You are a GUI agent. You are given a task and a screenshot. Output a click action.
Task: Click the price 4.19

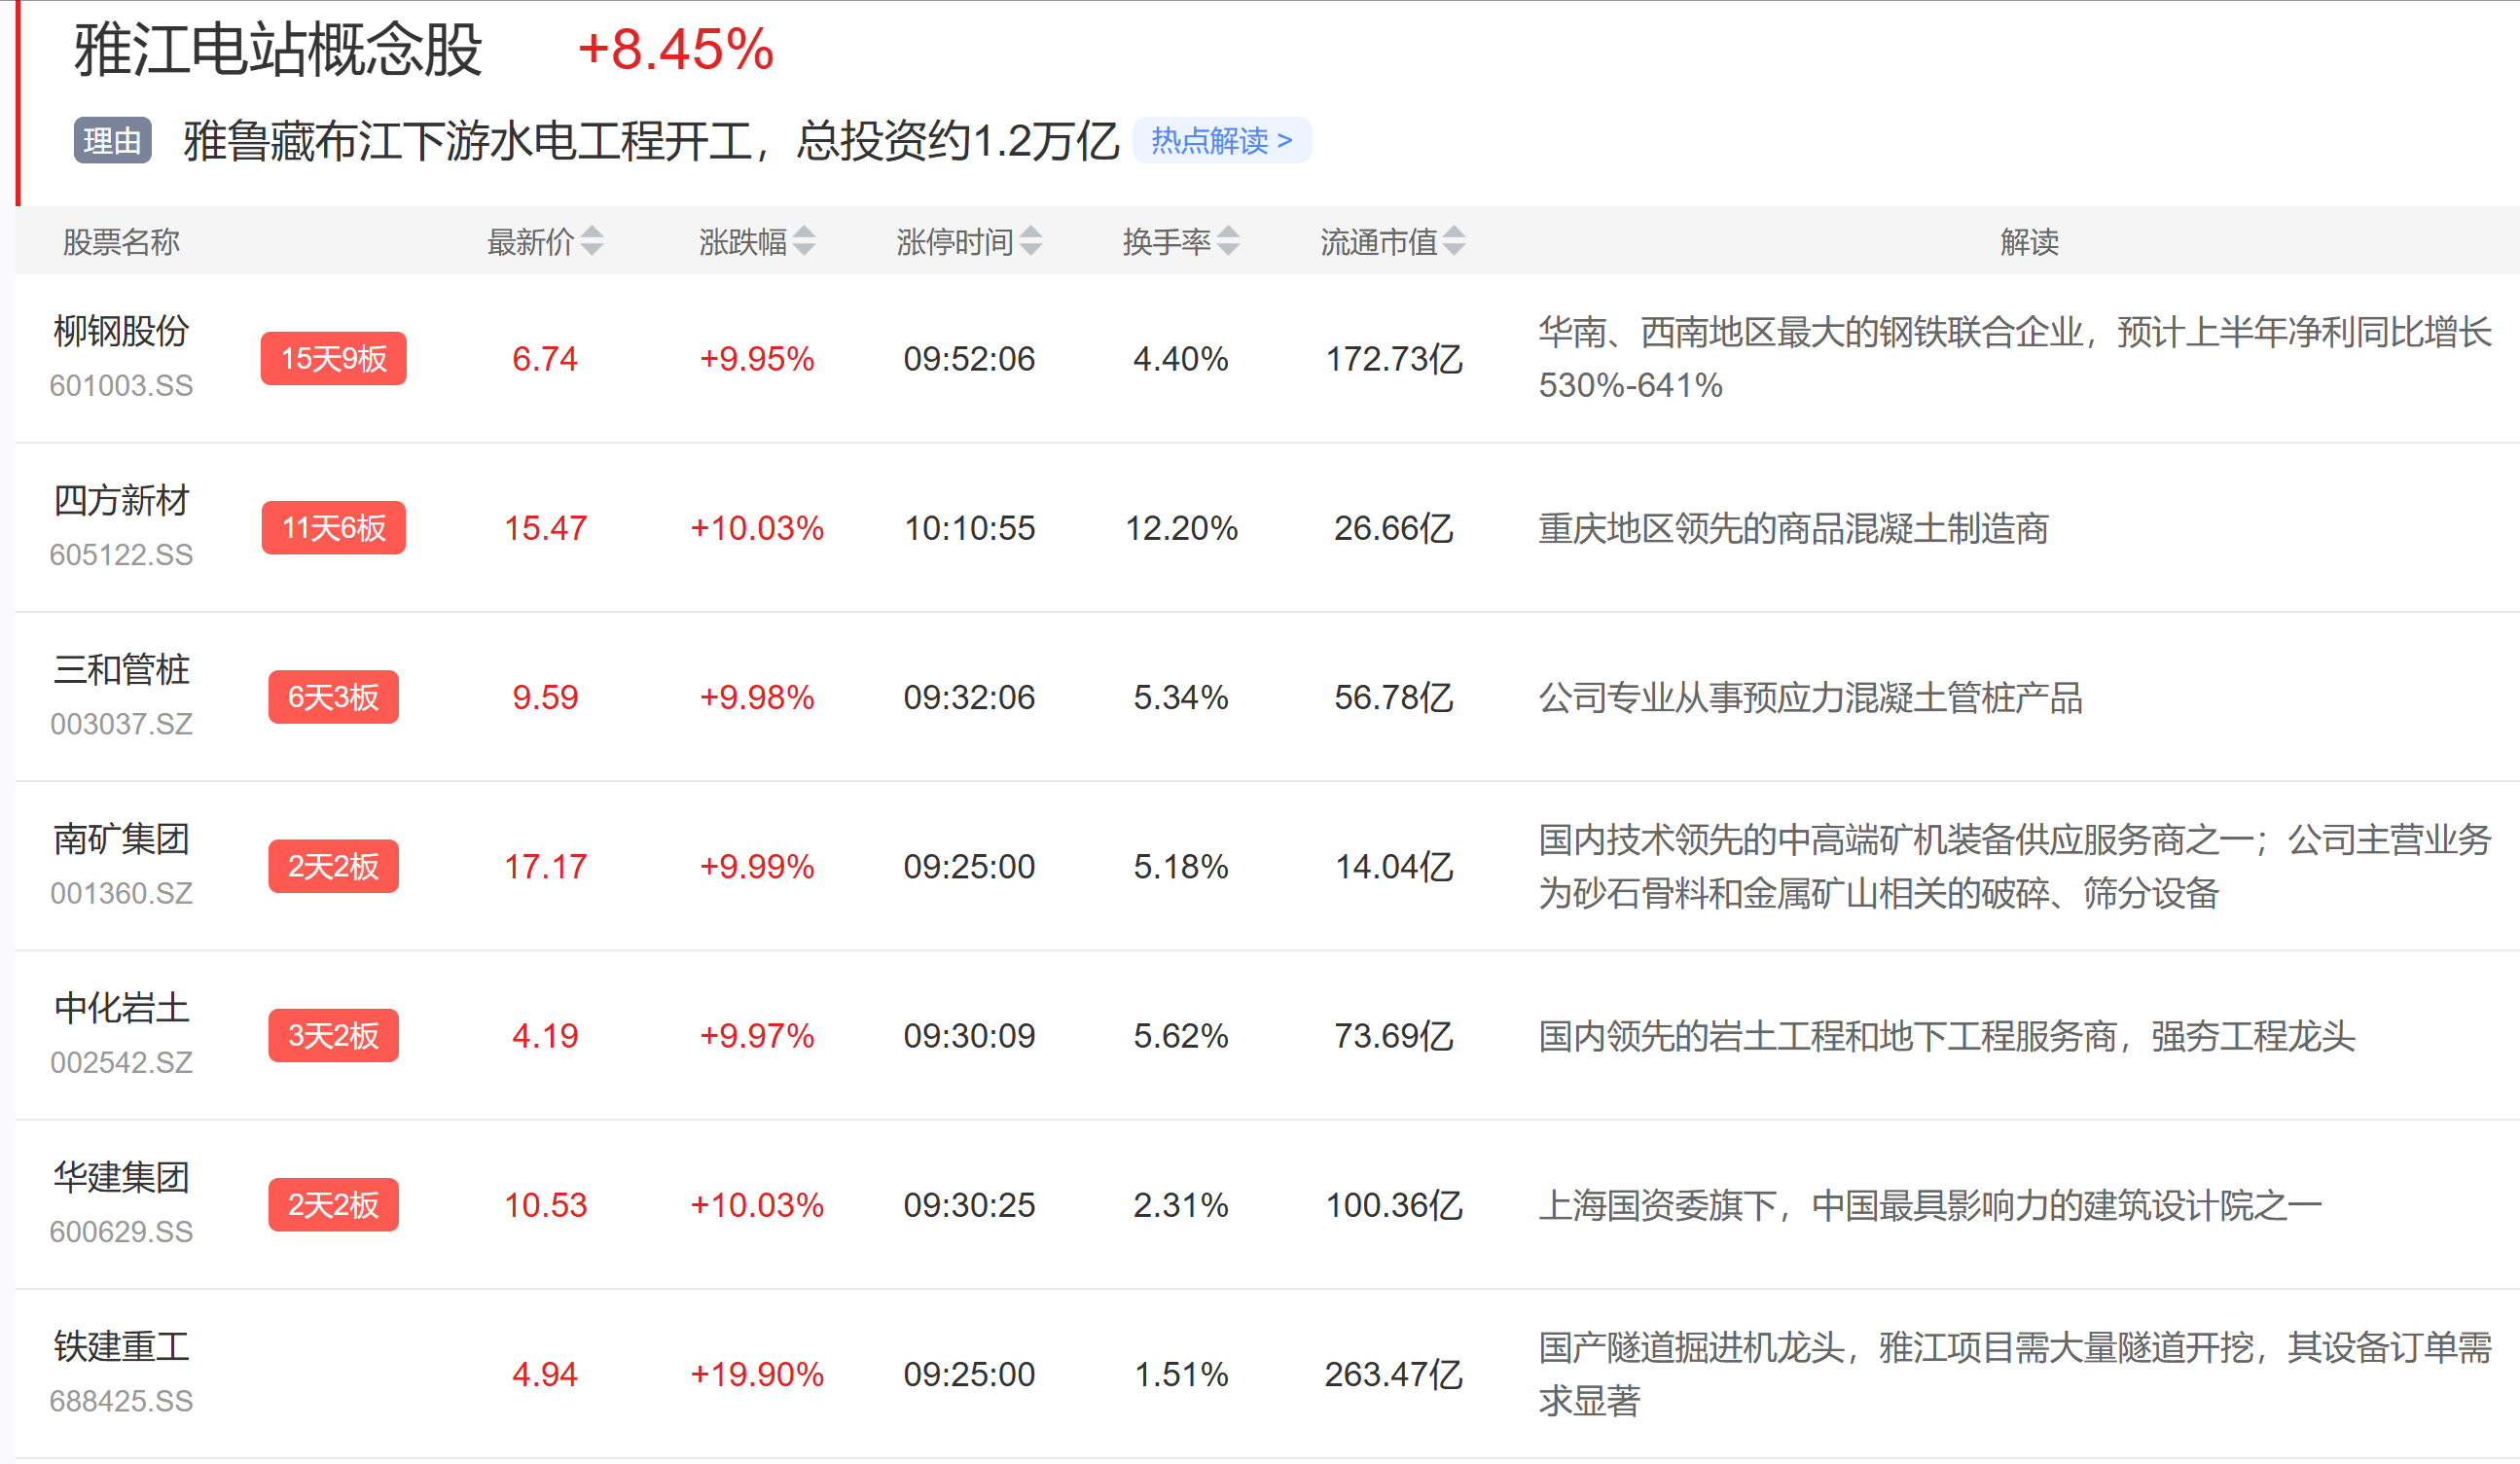[545, 1035]
